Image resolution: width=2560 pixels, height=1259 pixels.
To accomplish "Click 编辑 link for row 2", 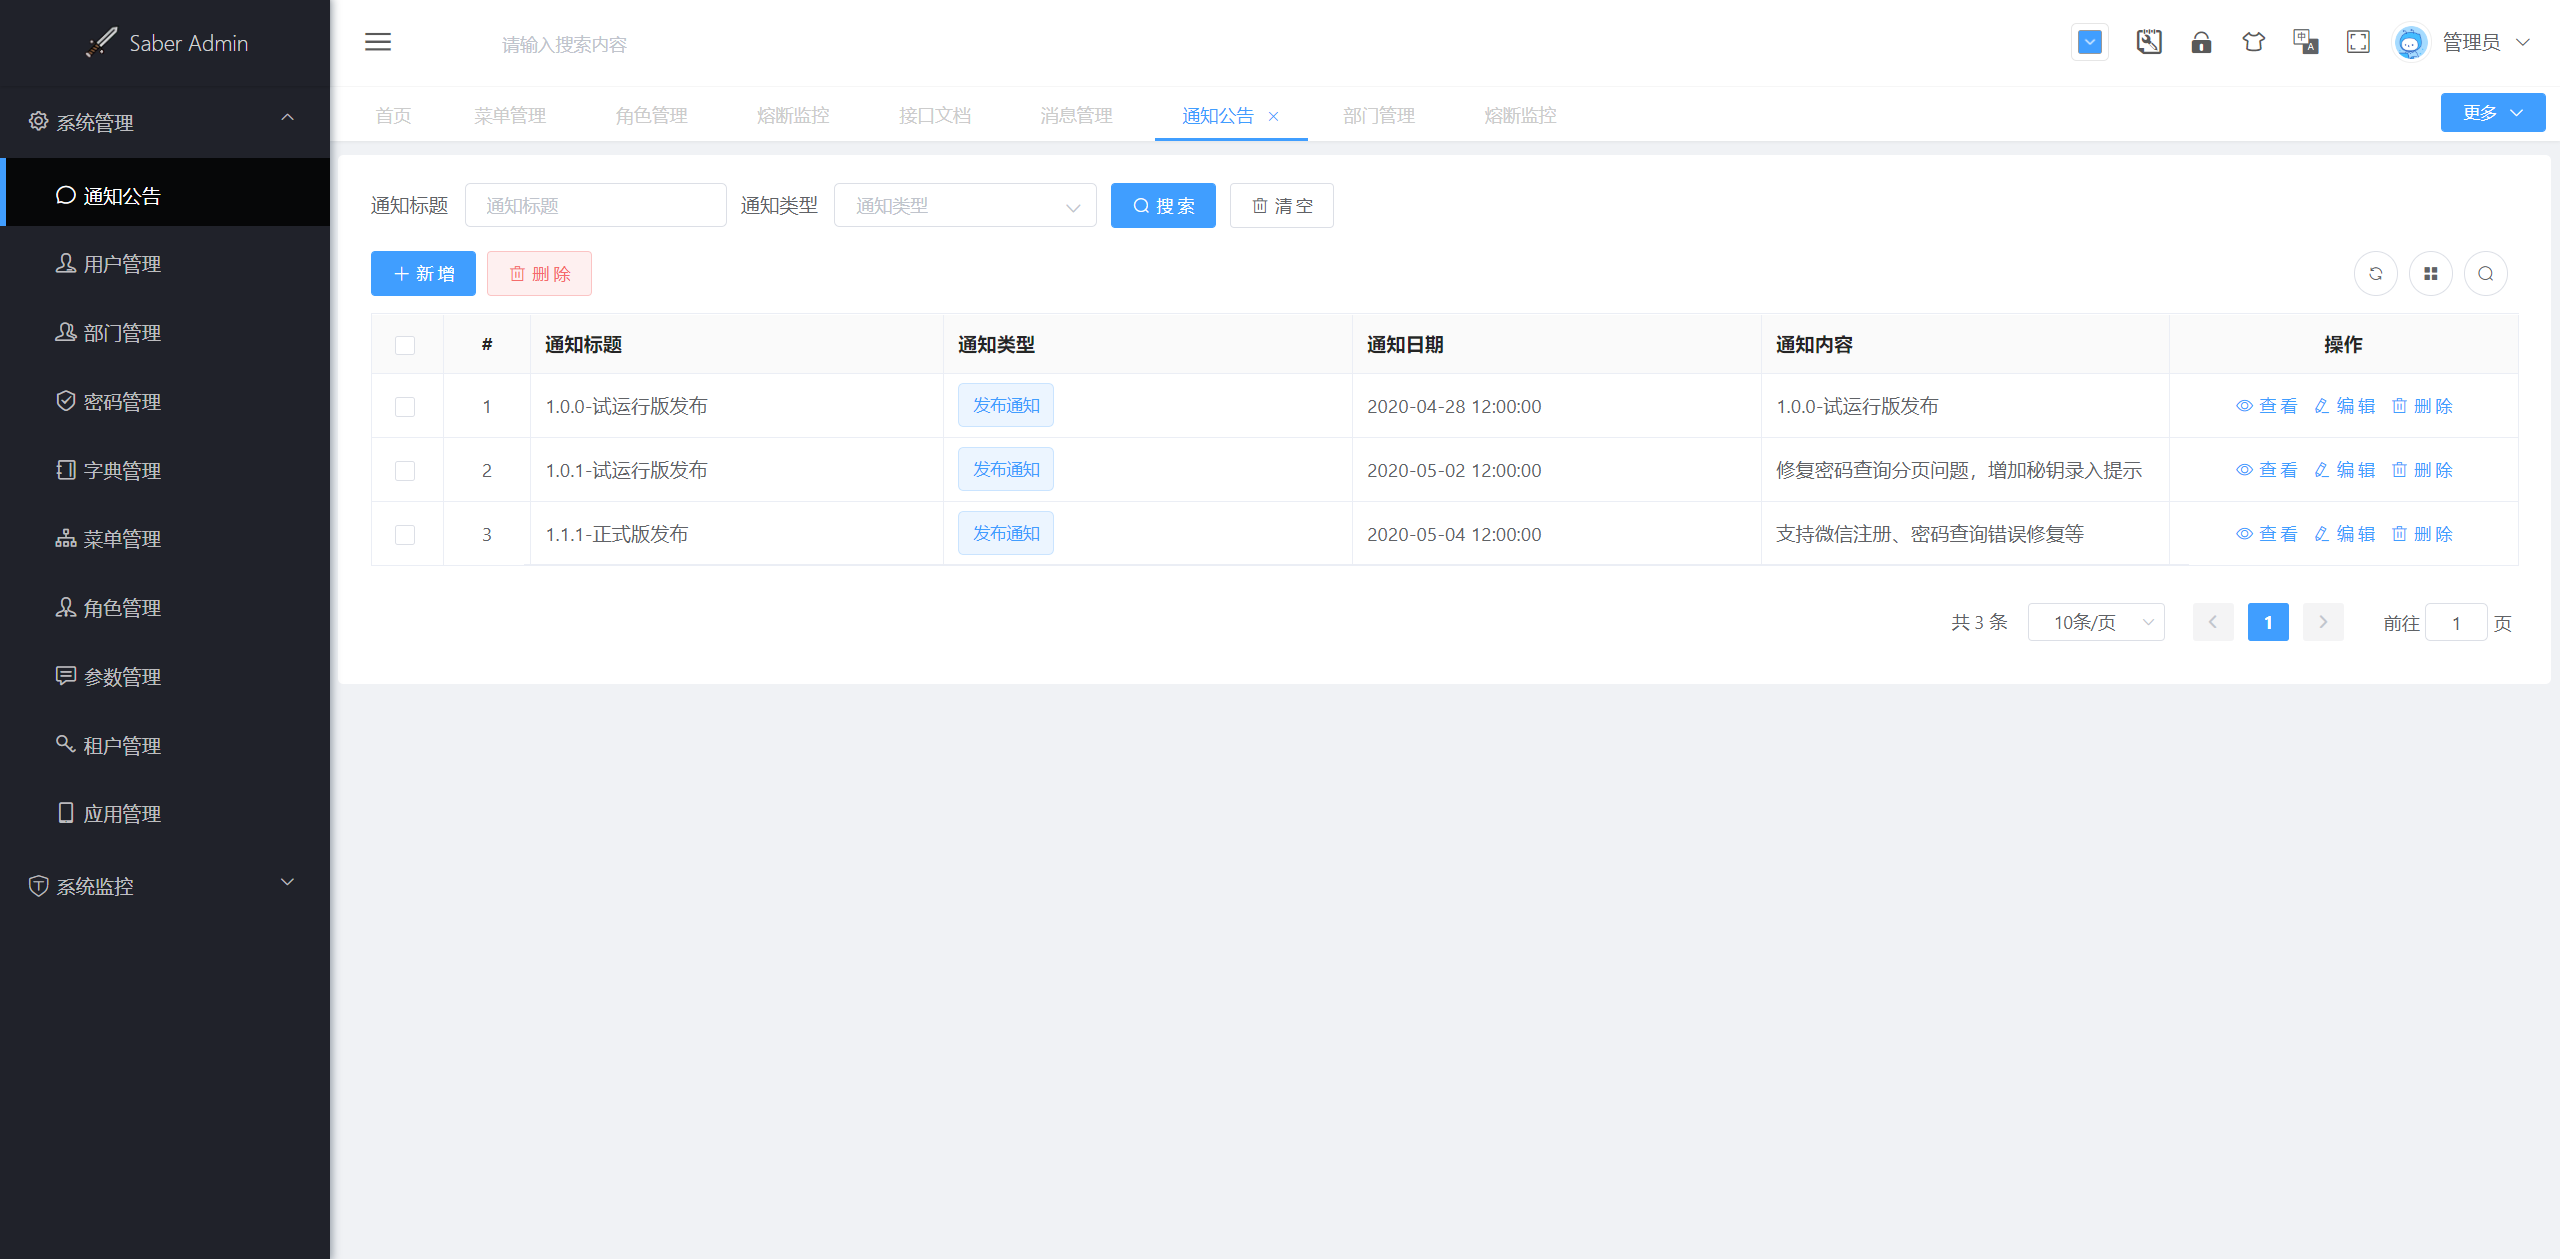I will 2345,470.
